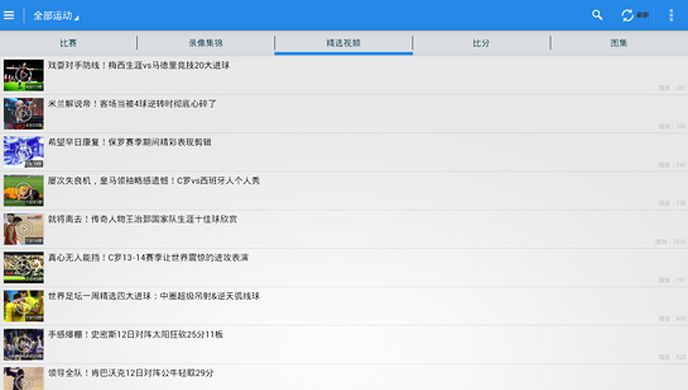688x390 pixels.
Task: Switch to the 录像集锦 tab
Action: 206,43
